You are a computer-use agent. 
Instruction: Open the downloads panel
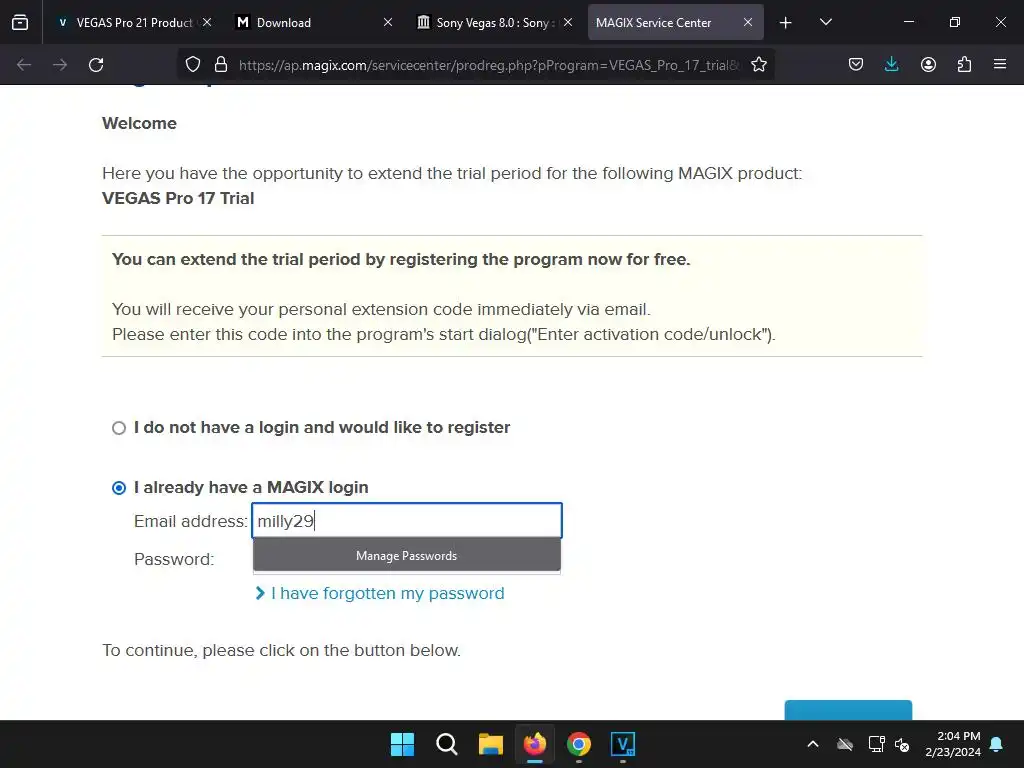[x=891, y=65]
